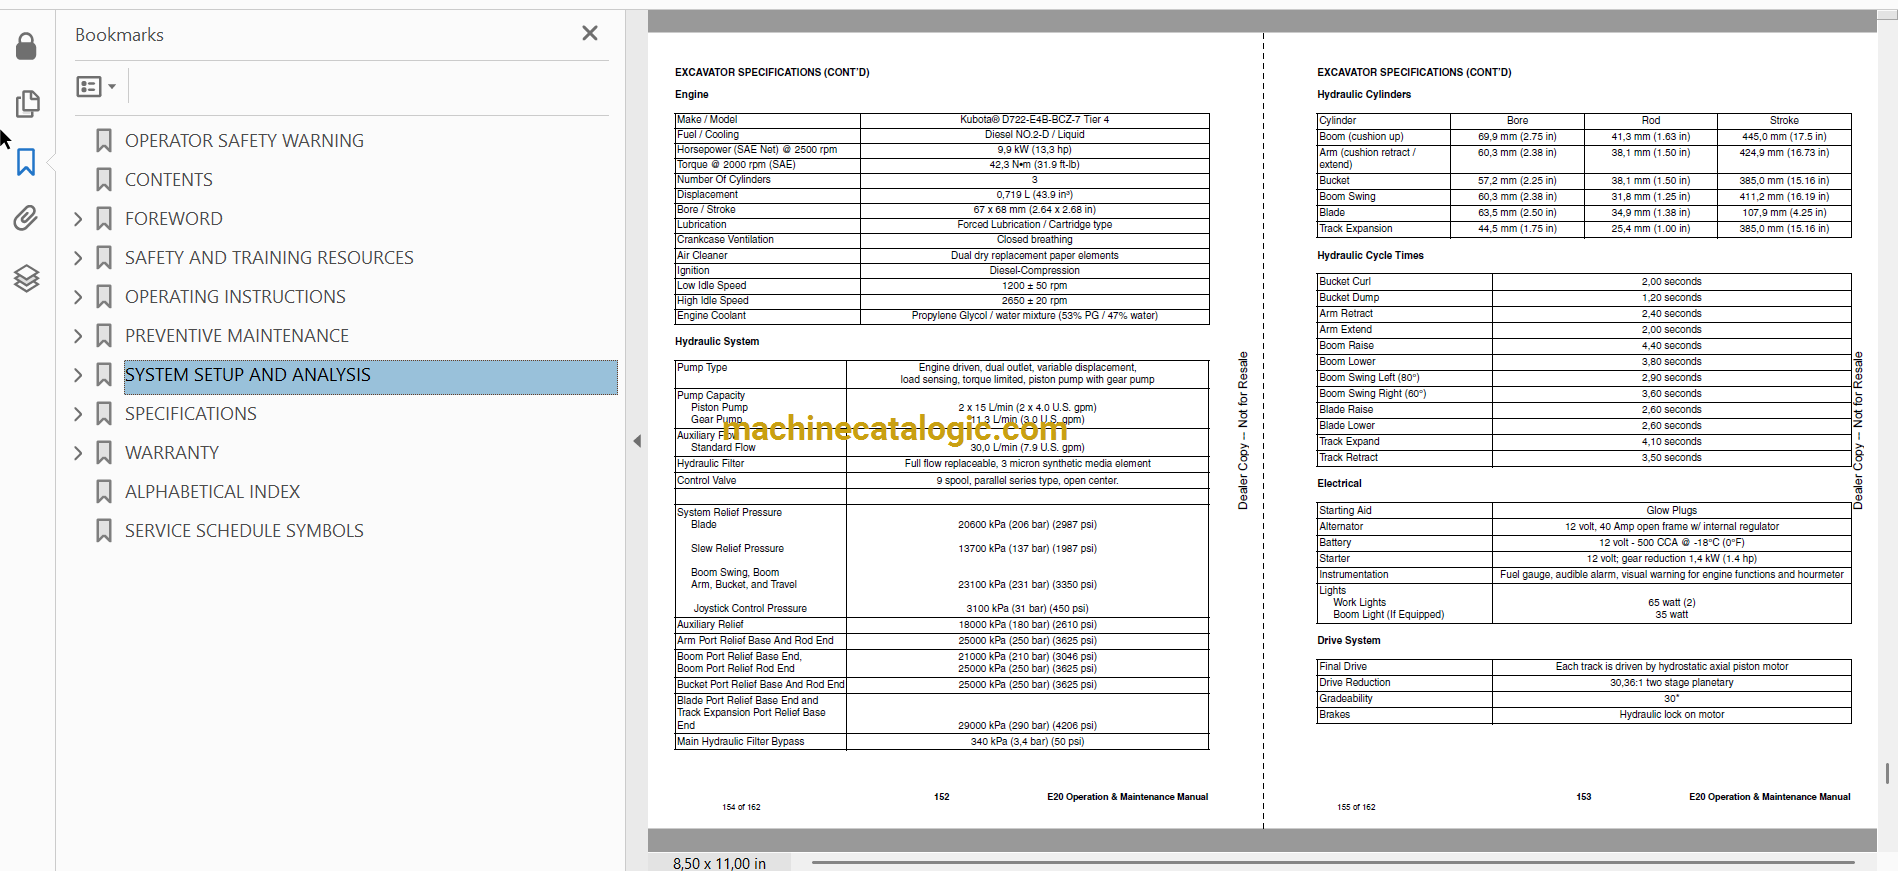Image resolution: width=1898 pixels, height=871 pixels.
Task: Click bookmark icon beside SPECIFICATIONS
Action: click(104, 414)
